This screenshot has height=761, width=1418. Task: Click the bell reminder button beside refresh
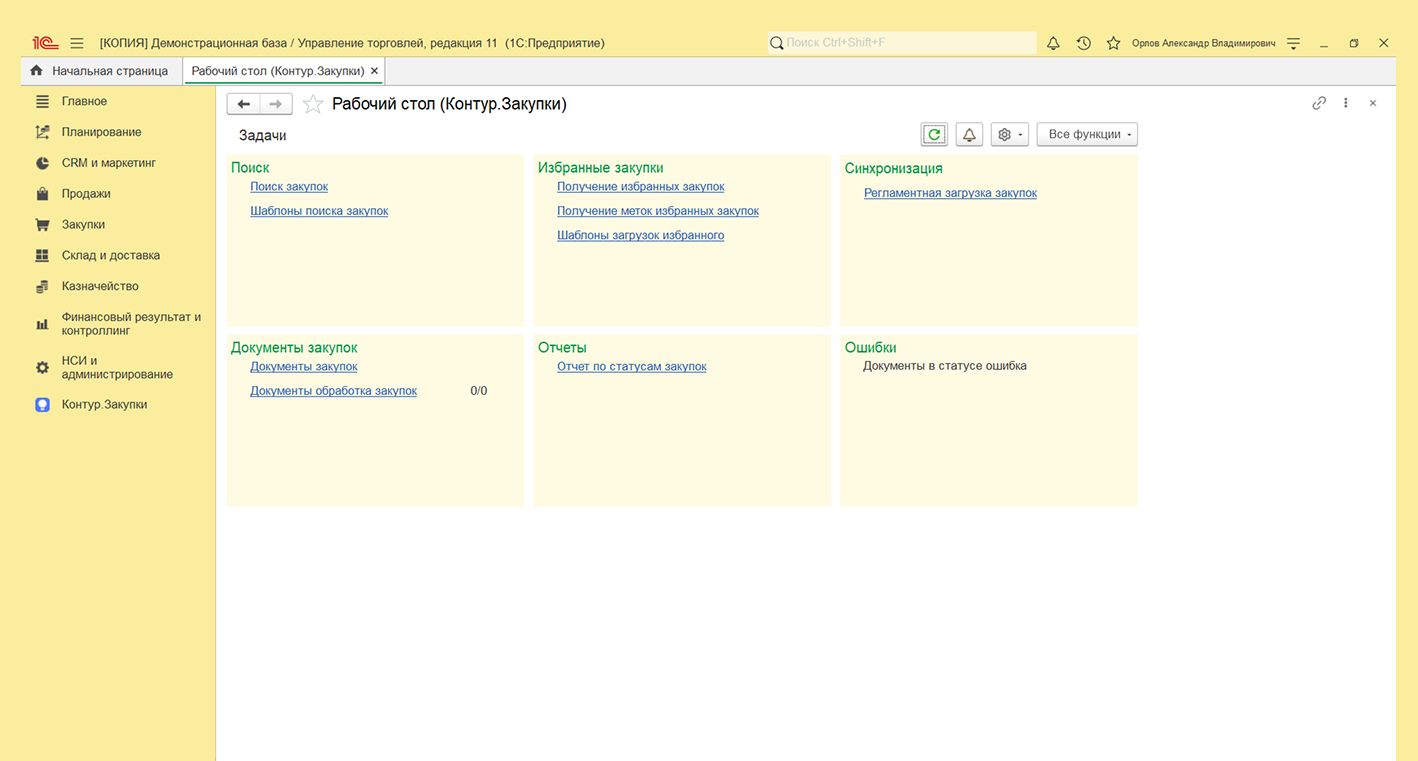coord(969,135)
